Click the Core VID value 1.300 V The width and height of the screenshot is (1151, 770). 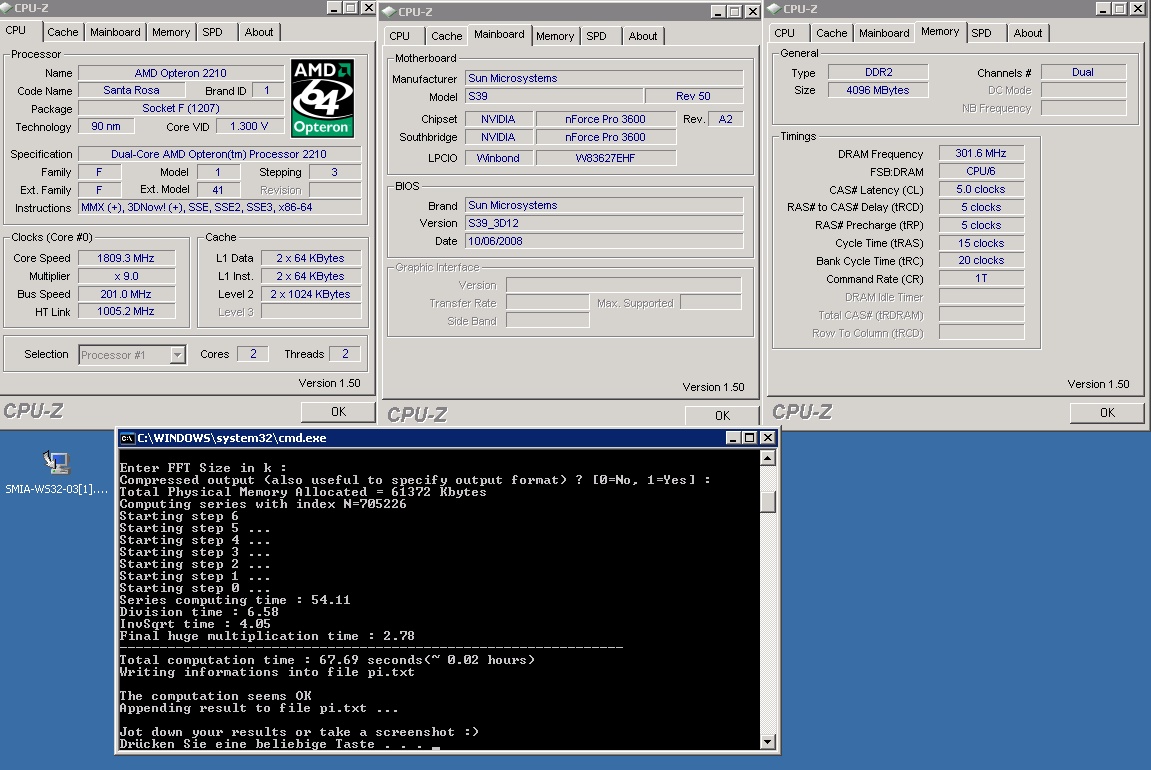pyautogui.click(x=249, y=126)
